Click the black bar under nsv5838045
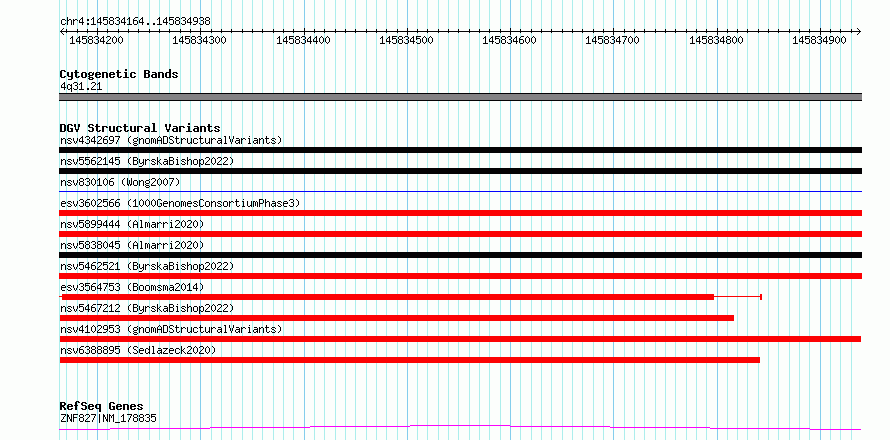 [460, 255]
